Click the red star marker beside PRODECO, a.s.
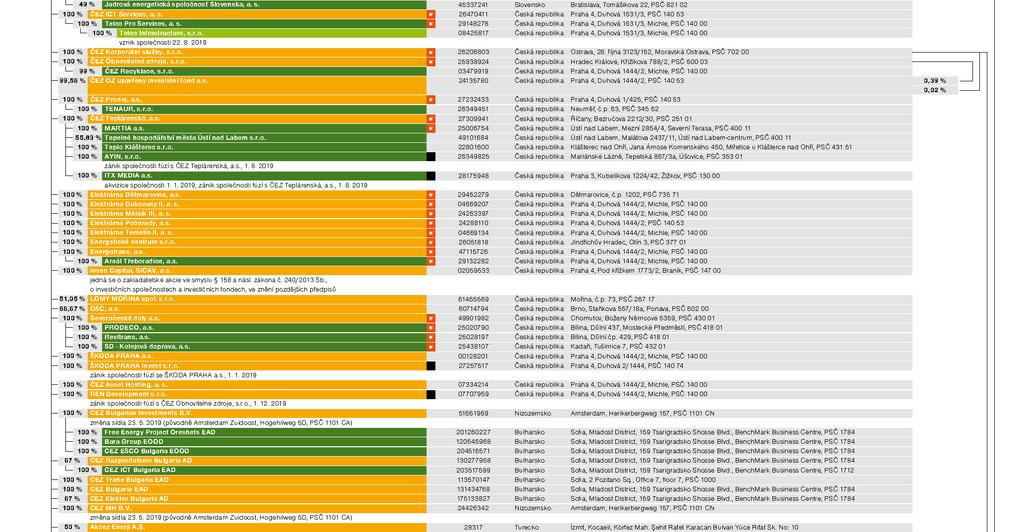Viewport: 1024px width, 532px height. click(x=430, y=328)
